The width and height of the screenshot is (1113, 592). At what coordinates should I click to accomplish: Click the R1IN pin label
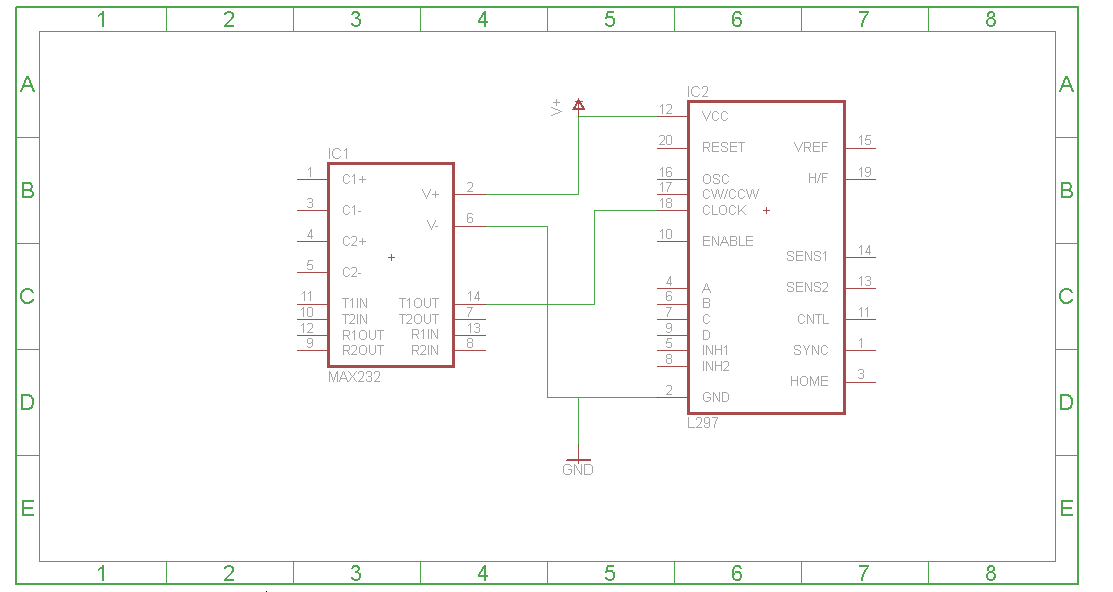click(x=425, y=334)
